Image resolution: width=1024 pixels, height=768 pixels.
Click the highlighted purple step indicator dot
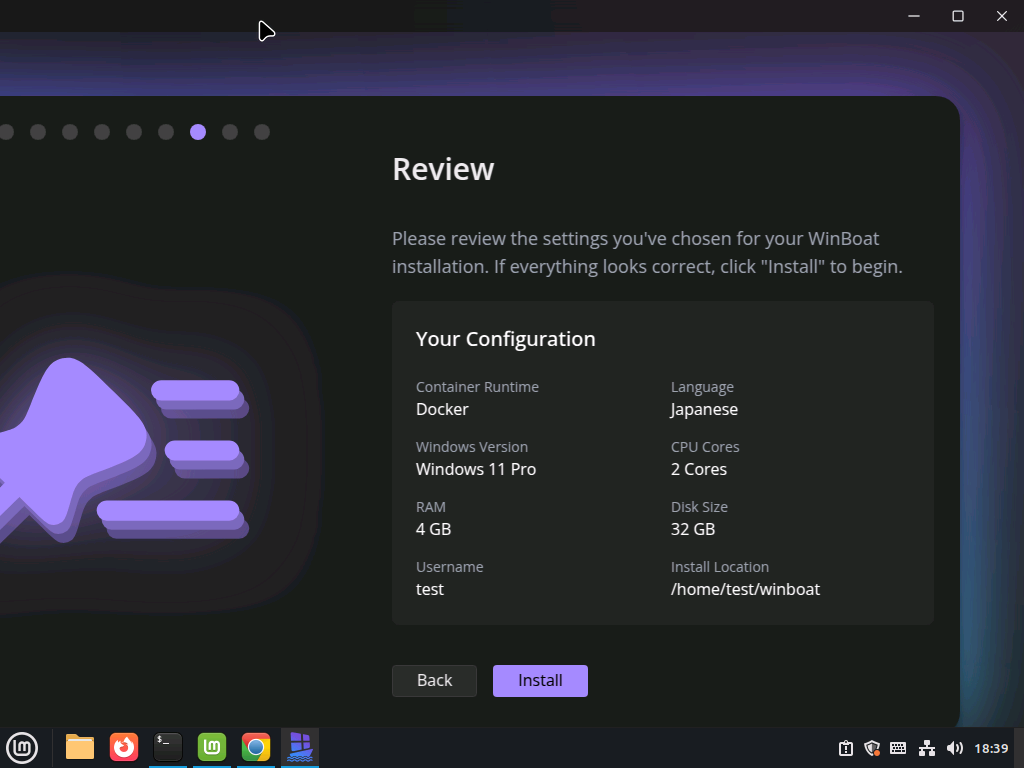click(198, 132)
